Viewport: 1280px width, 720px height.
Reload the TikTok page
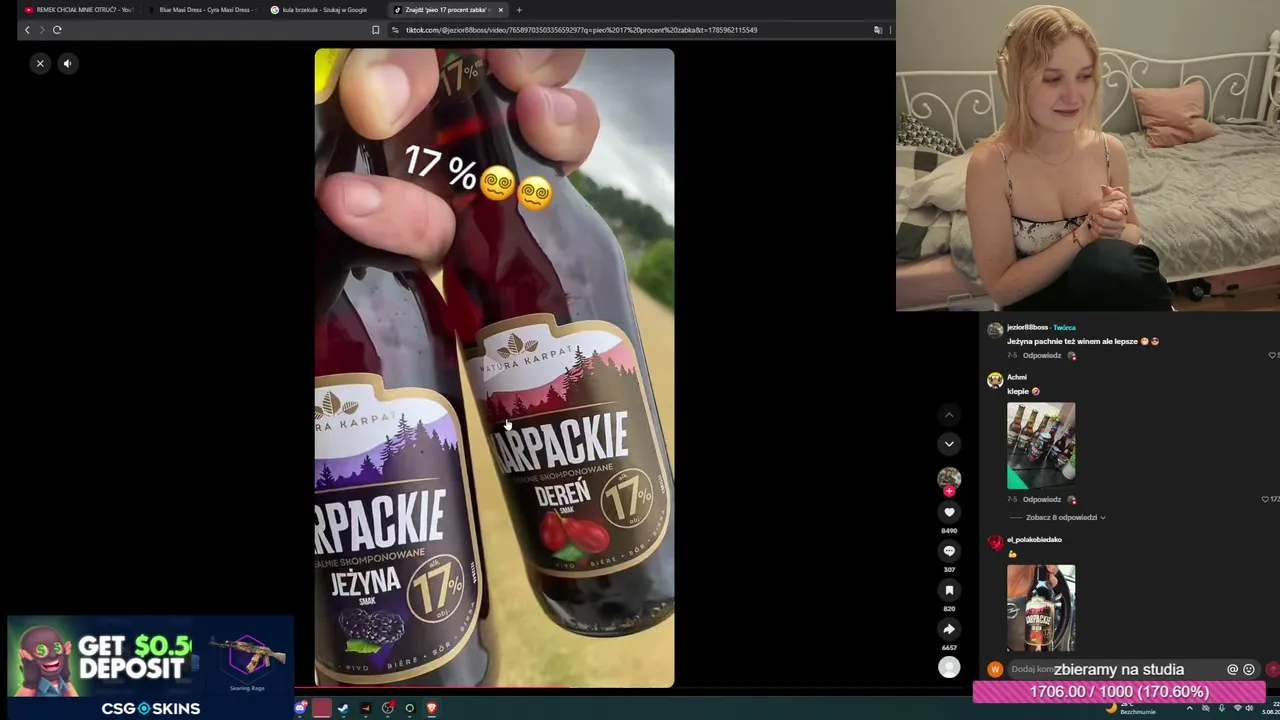point(57,30)
